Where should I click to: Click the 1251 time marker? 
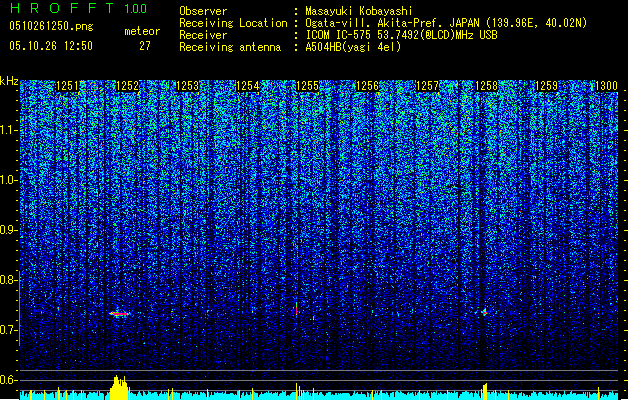67,86
